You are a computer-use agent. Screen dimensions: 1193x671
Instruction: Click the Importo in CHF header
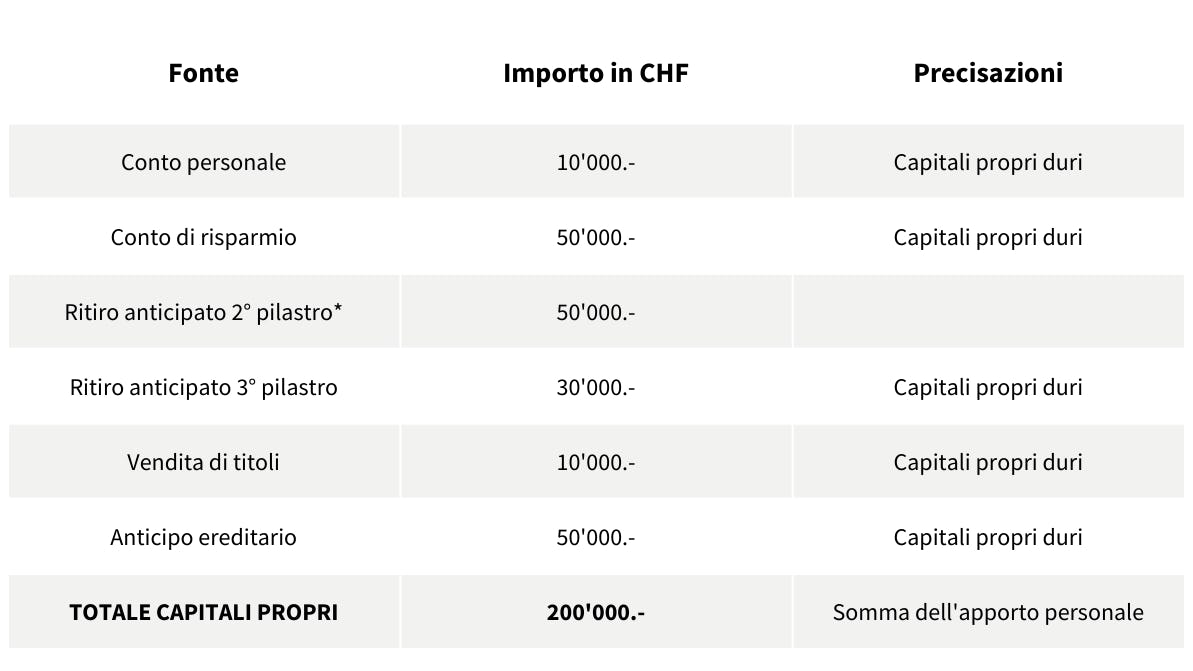(x=595, y=73)
